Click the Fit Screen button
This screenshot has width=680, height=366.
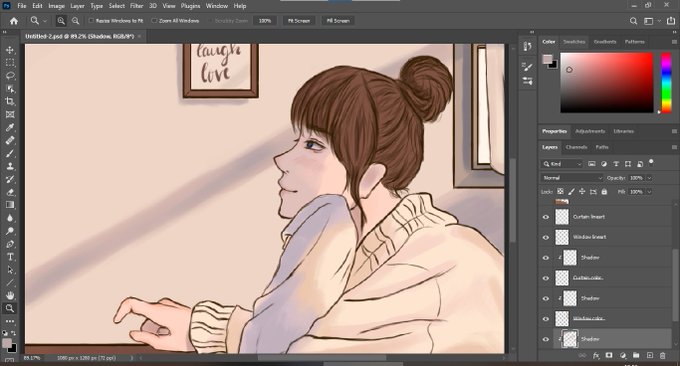point(299,21)
